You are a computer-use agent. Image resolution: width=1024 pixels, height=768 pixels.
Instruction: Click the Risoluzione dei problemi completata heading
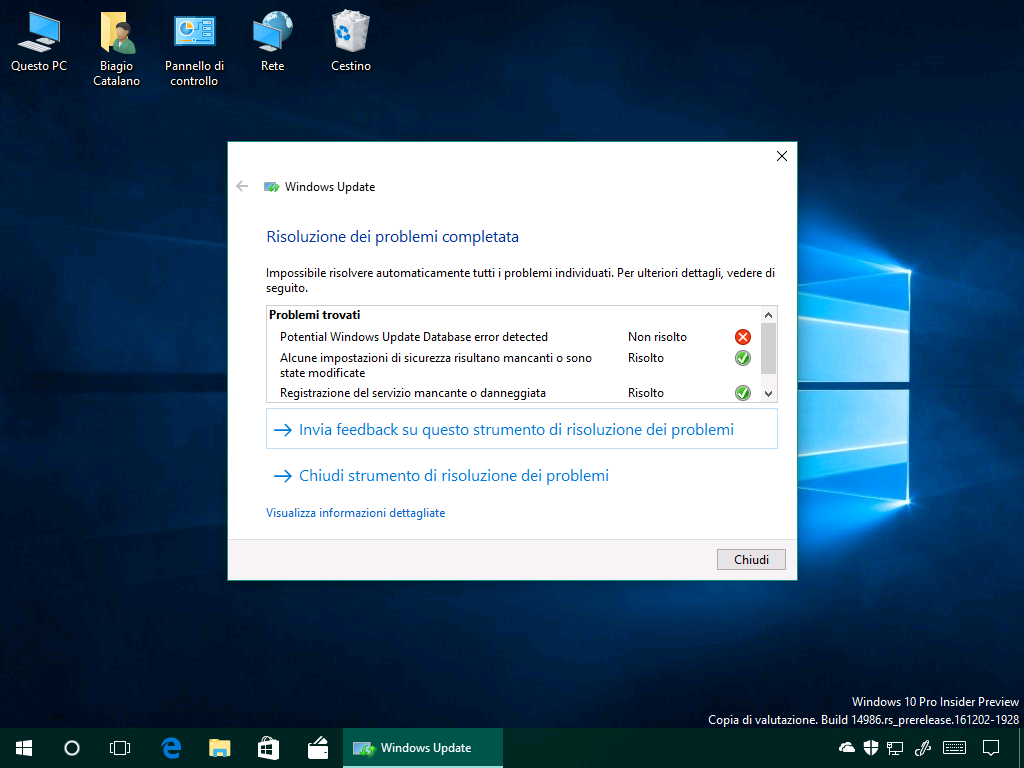pyautogui.click(x=392, y=236)
